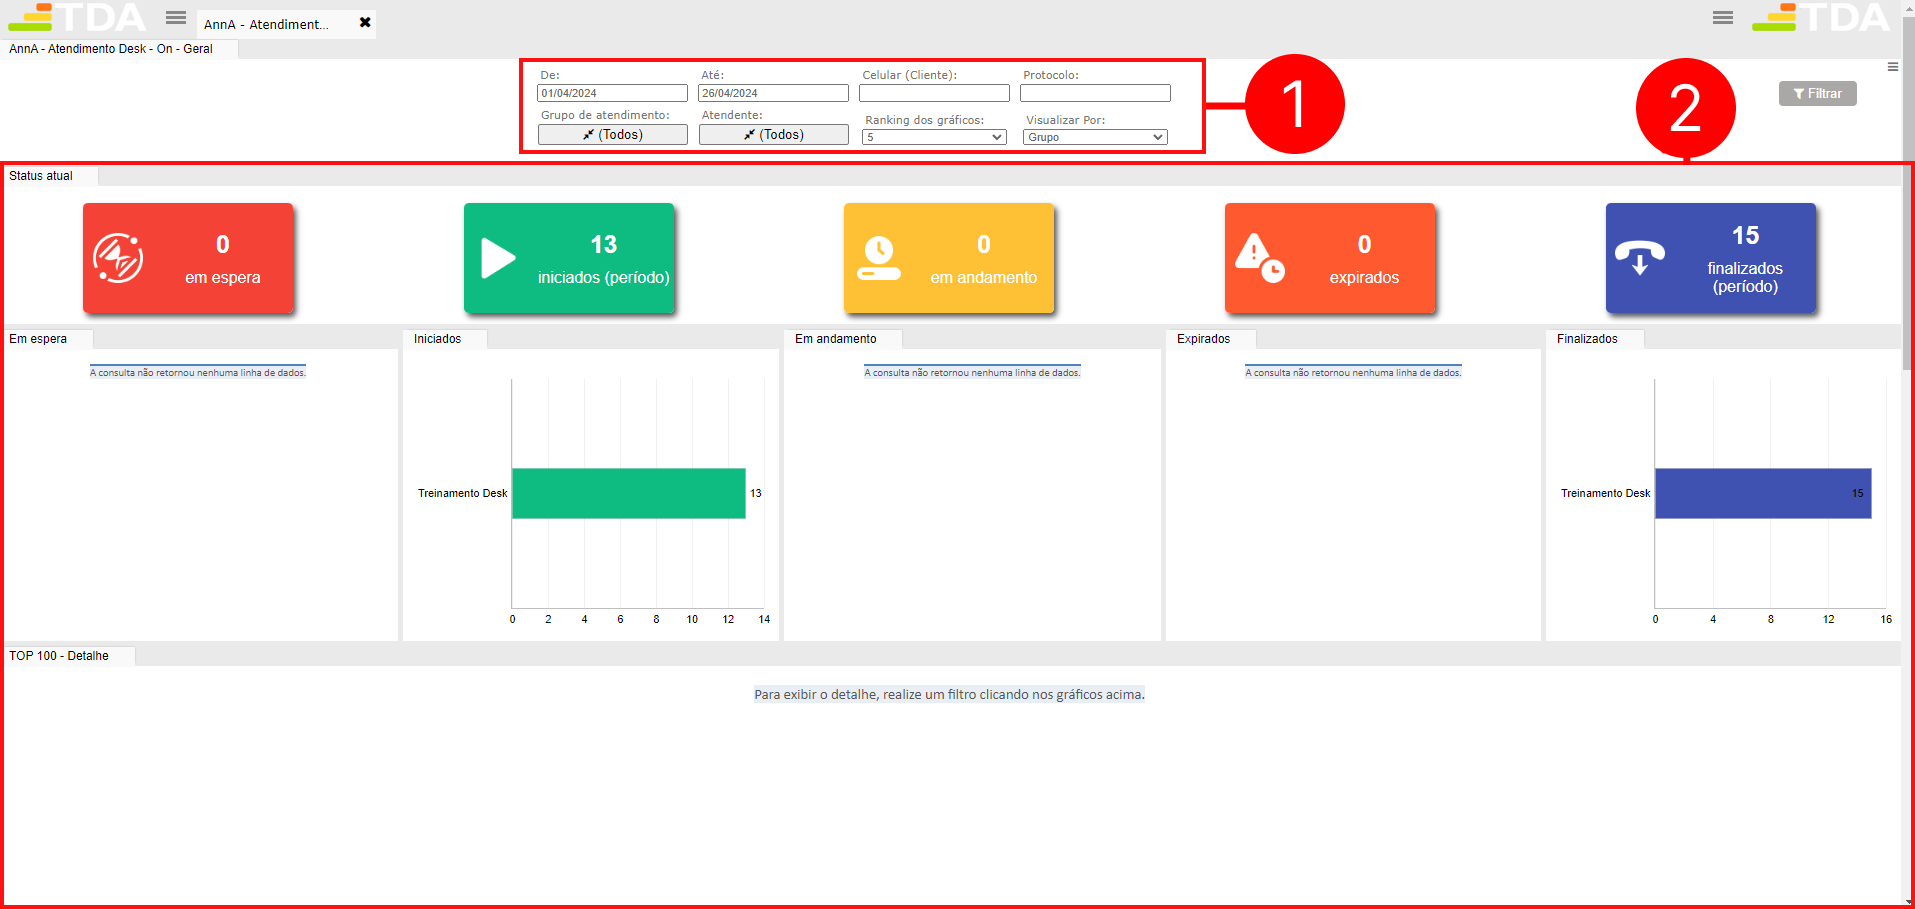The image size is (1915, 909).
Task: Open the Ranking dos gráficos dropdown
Action: coord(934,137)
